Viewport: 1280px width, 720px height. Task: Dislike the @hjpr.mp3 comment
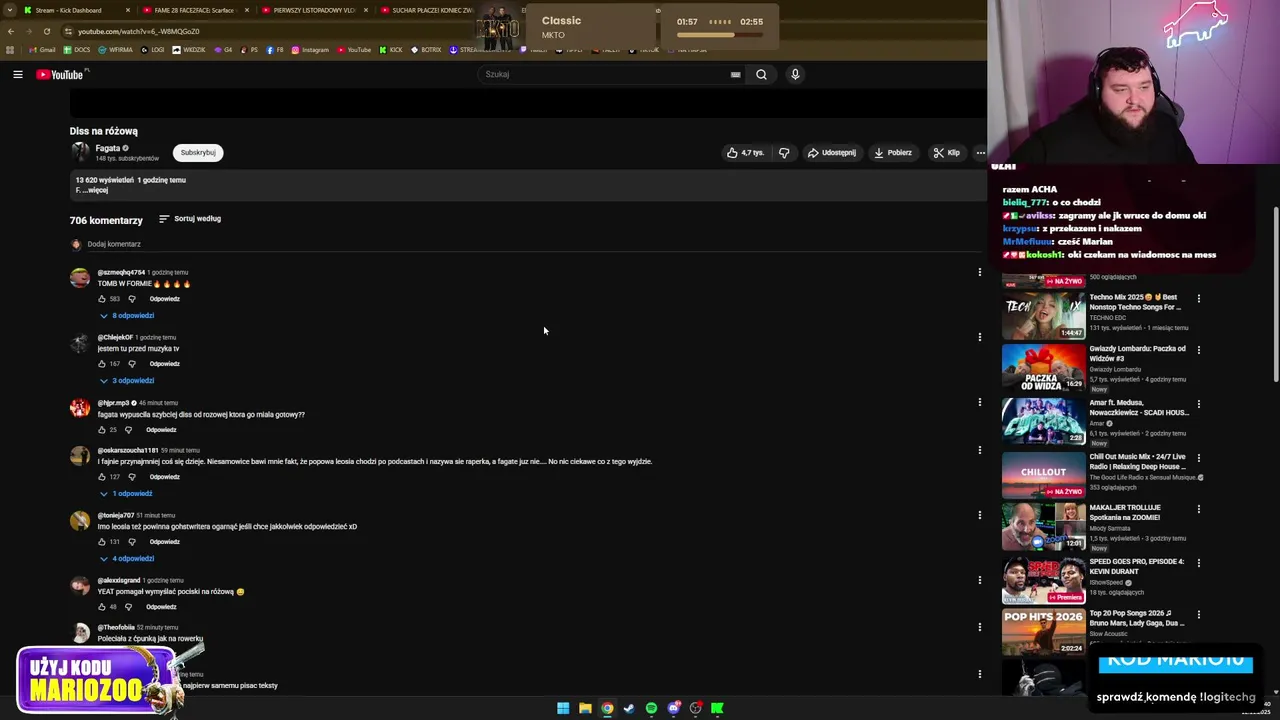pos(128,430)
